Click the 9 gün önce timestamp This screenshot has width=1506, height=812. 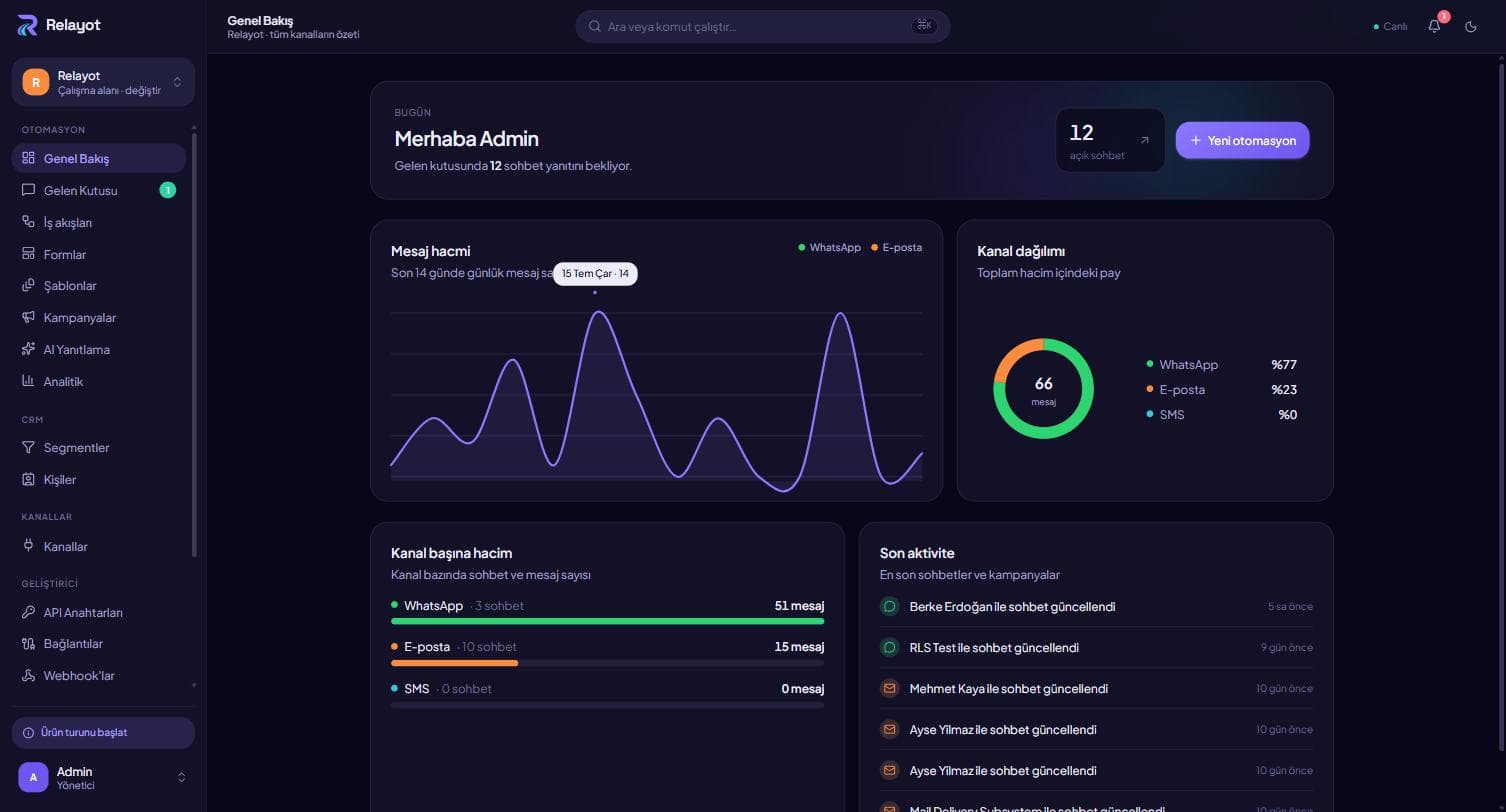pyautogui.click(x=1287, y=648)
